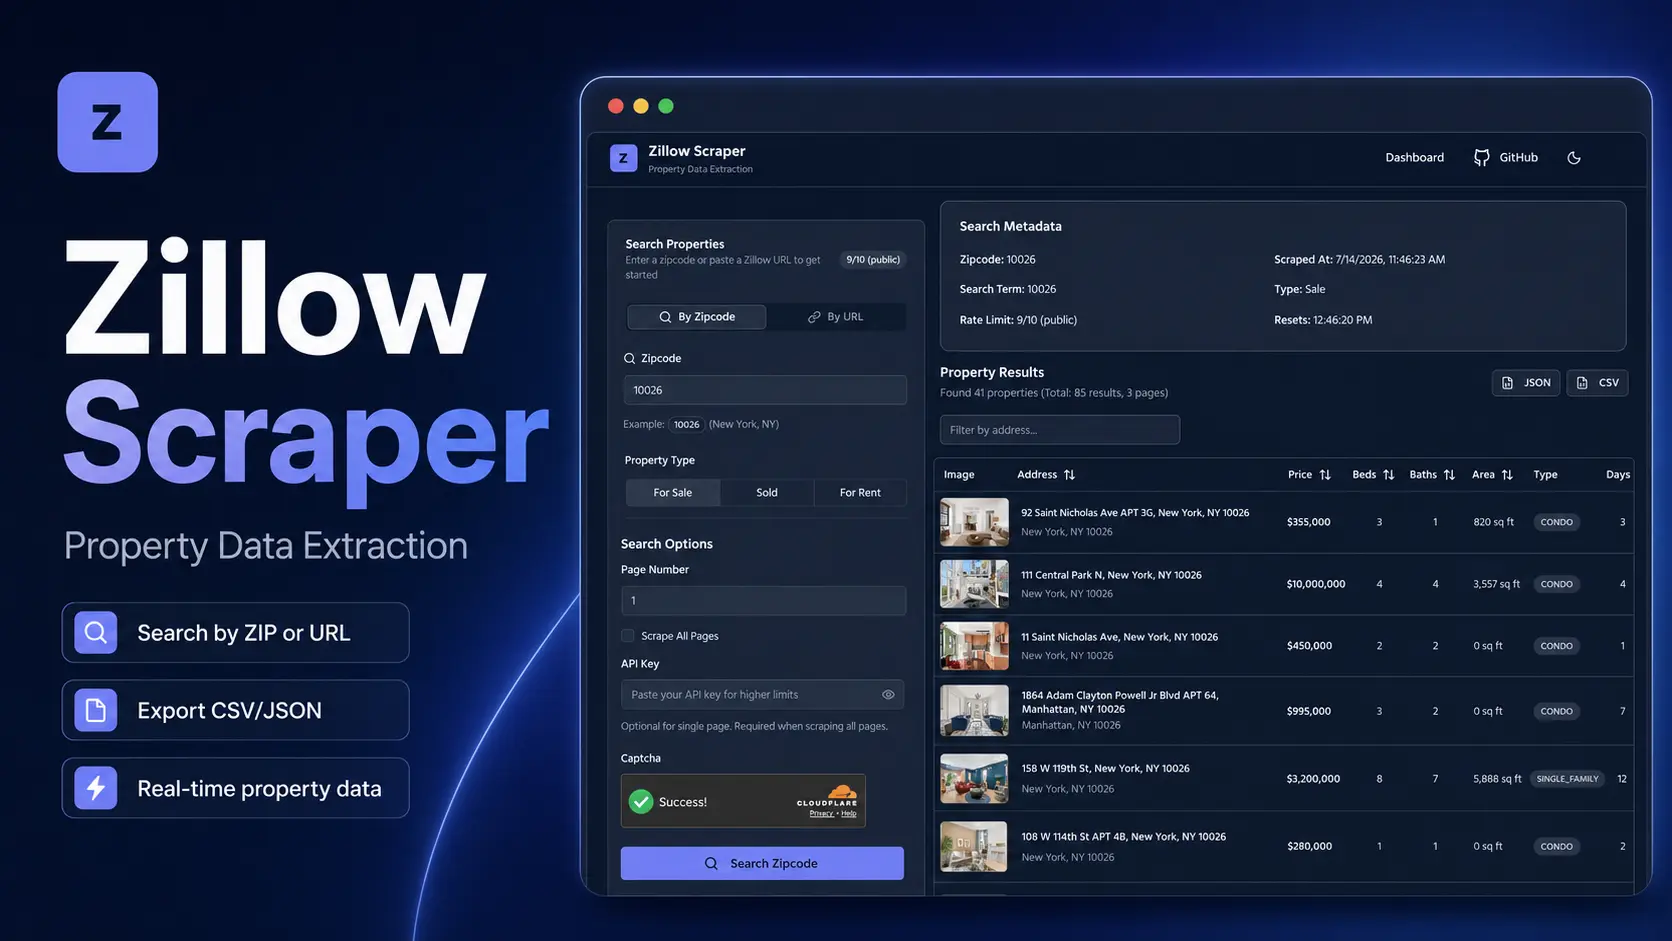
Task: Open the GitHub link in header
Action: point(1505,158)
